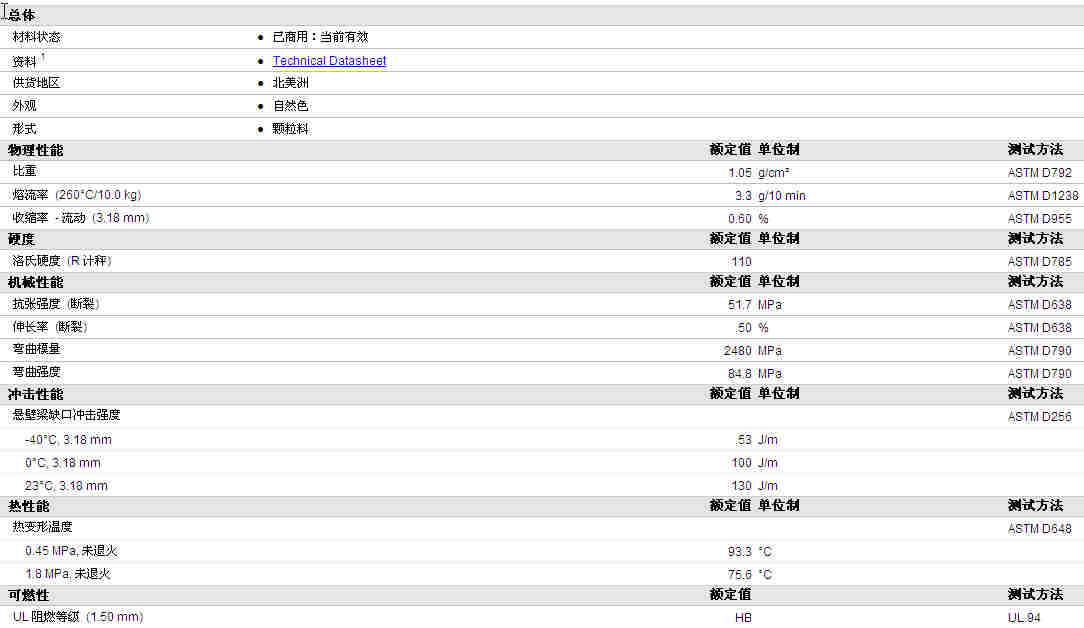Click the ASTM D955 test method
Image resolution: width=1084 pixels, height=628 pixels.
tap(1039, 219)
